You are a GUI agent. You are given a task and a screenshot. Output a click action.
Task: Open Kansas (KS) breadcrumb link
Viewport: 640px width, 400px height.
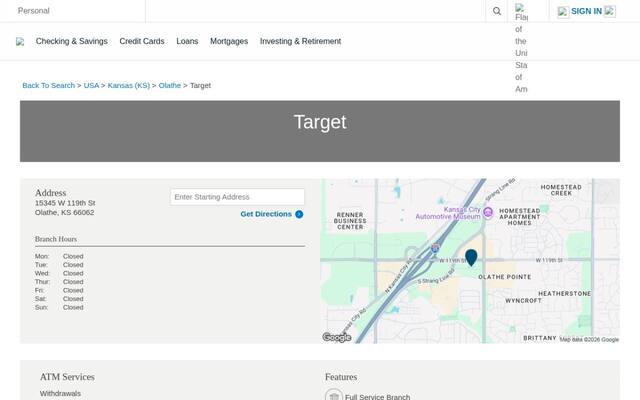click(129, 85)
